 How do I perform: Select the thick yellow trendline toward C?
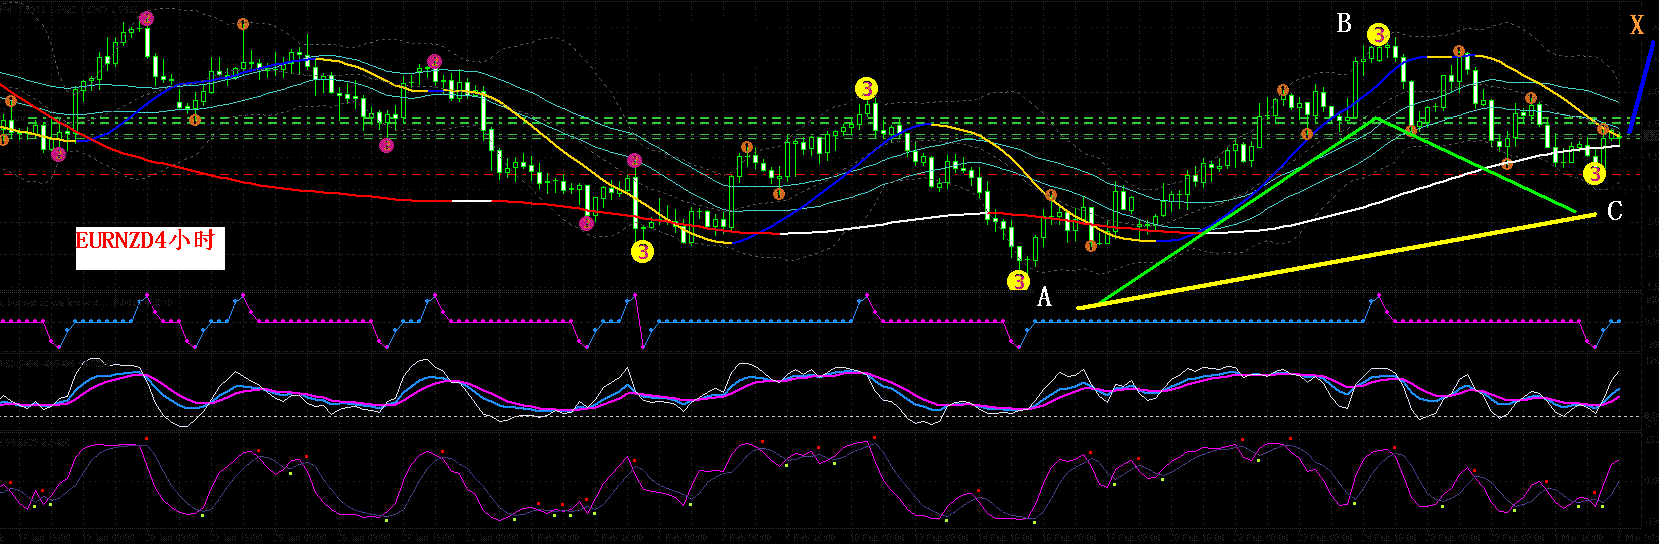pyautogui.click(x=1337, y=260)
